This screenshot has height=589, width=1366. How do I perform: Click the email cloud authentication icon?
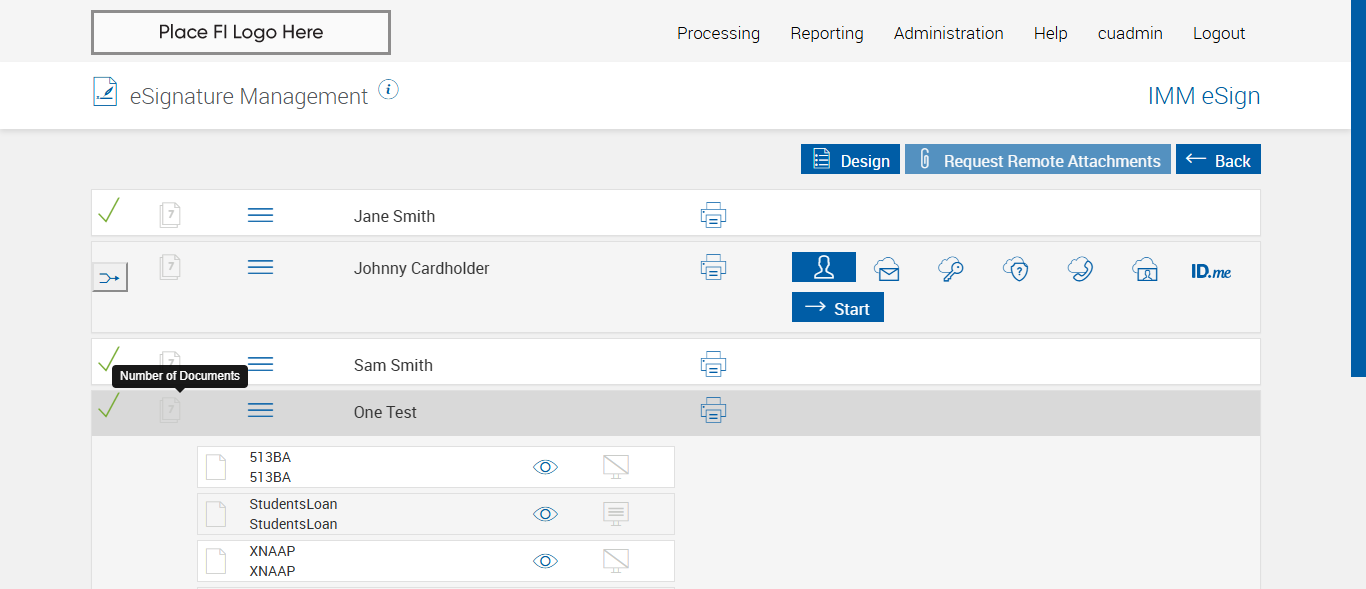(x=886, y=268)
